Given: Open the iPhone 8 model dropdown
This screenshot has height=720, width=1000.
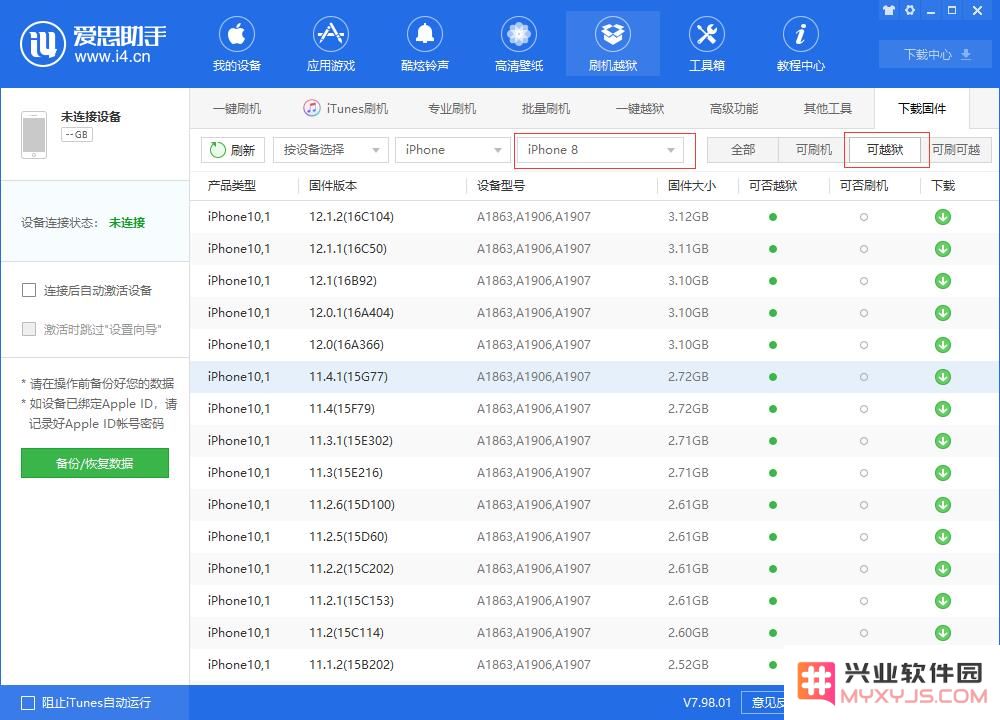Looking at the screenshot, I should [x=600, y=150].
